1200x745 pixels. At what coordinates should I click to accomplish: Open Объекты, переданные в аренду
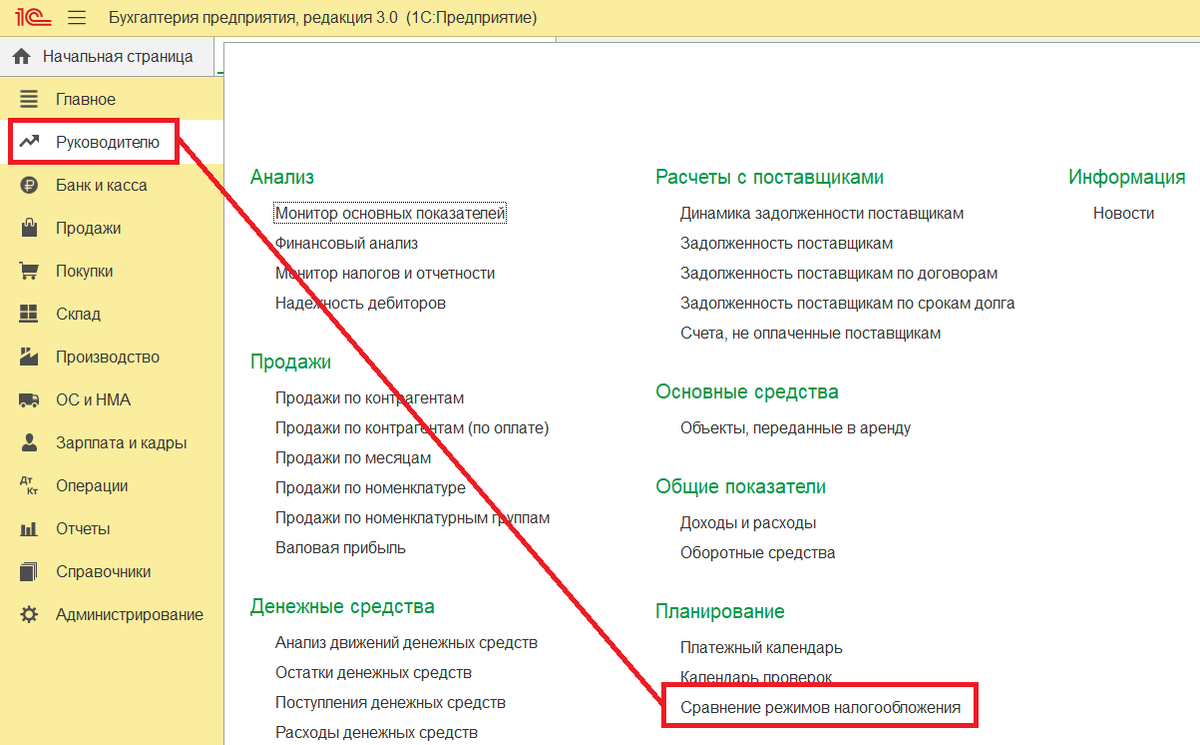[795, 428]
